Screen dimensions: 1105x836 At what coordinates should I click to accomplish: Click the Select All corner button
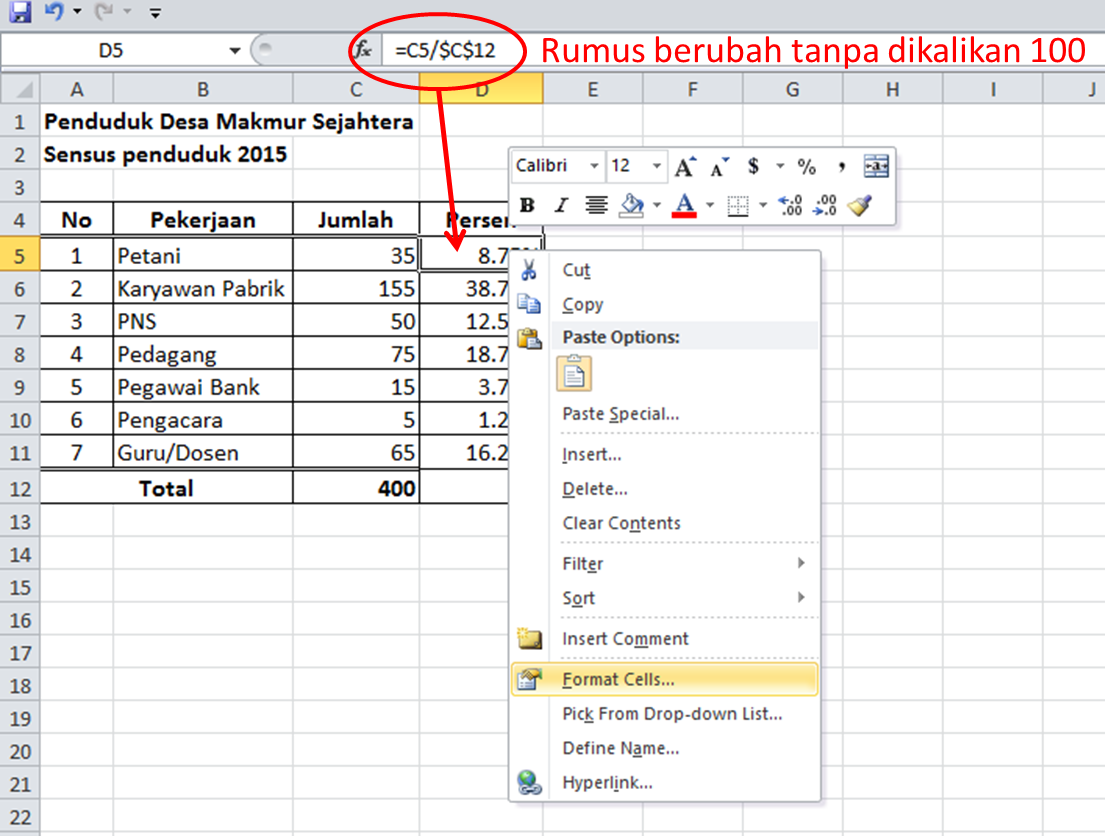coord(20,90)
